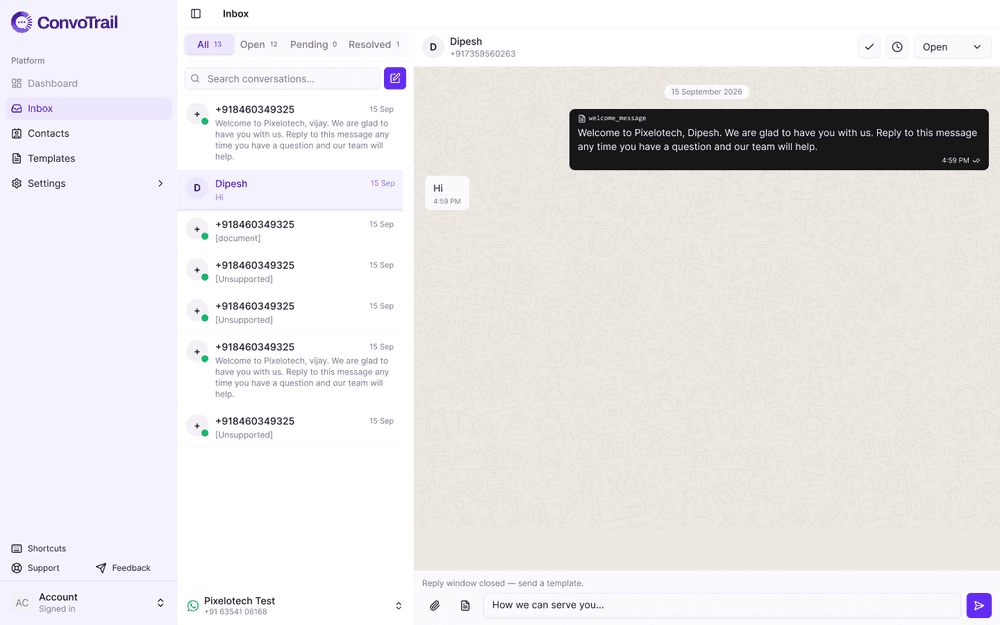Click the Inbox title in top bar

[235, 13]
